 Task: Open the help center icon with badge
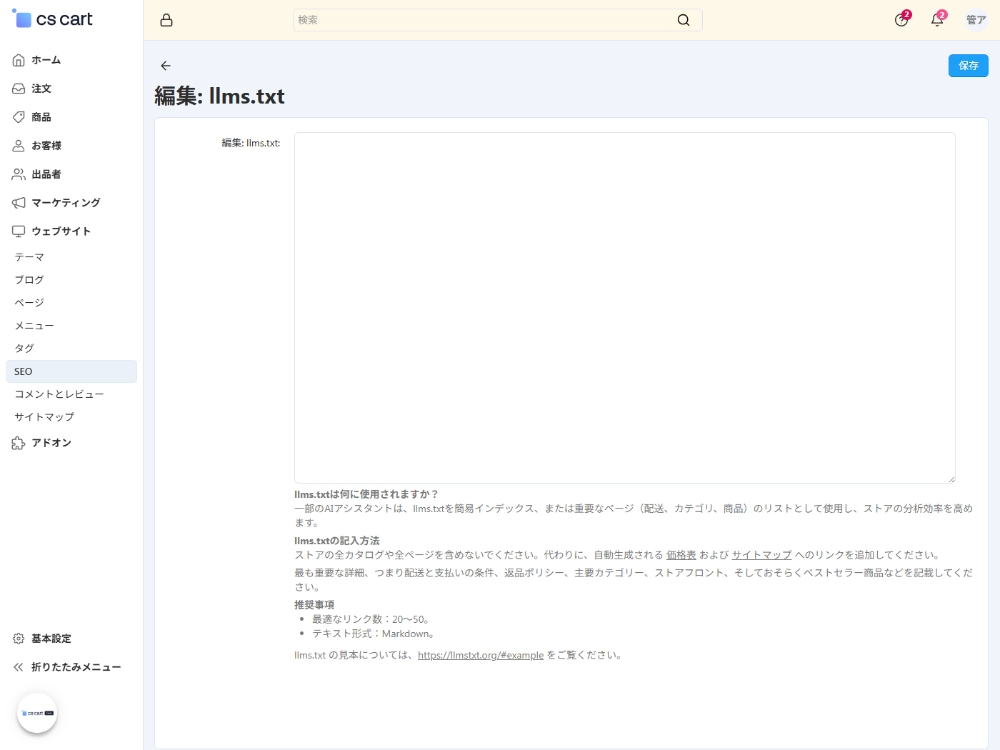(902, 20)
